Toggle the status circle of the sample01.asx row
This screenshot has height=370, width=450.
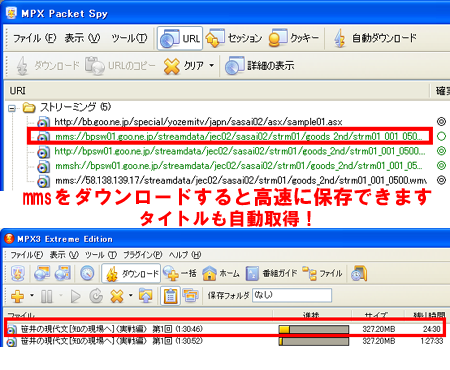pyautogui.click(x=441, y=122)
